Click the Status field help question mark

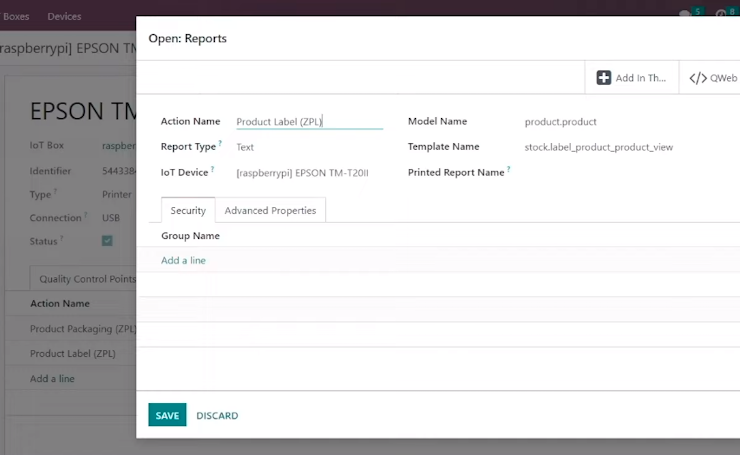pyautogui.click(x=61, y=238)
